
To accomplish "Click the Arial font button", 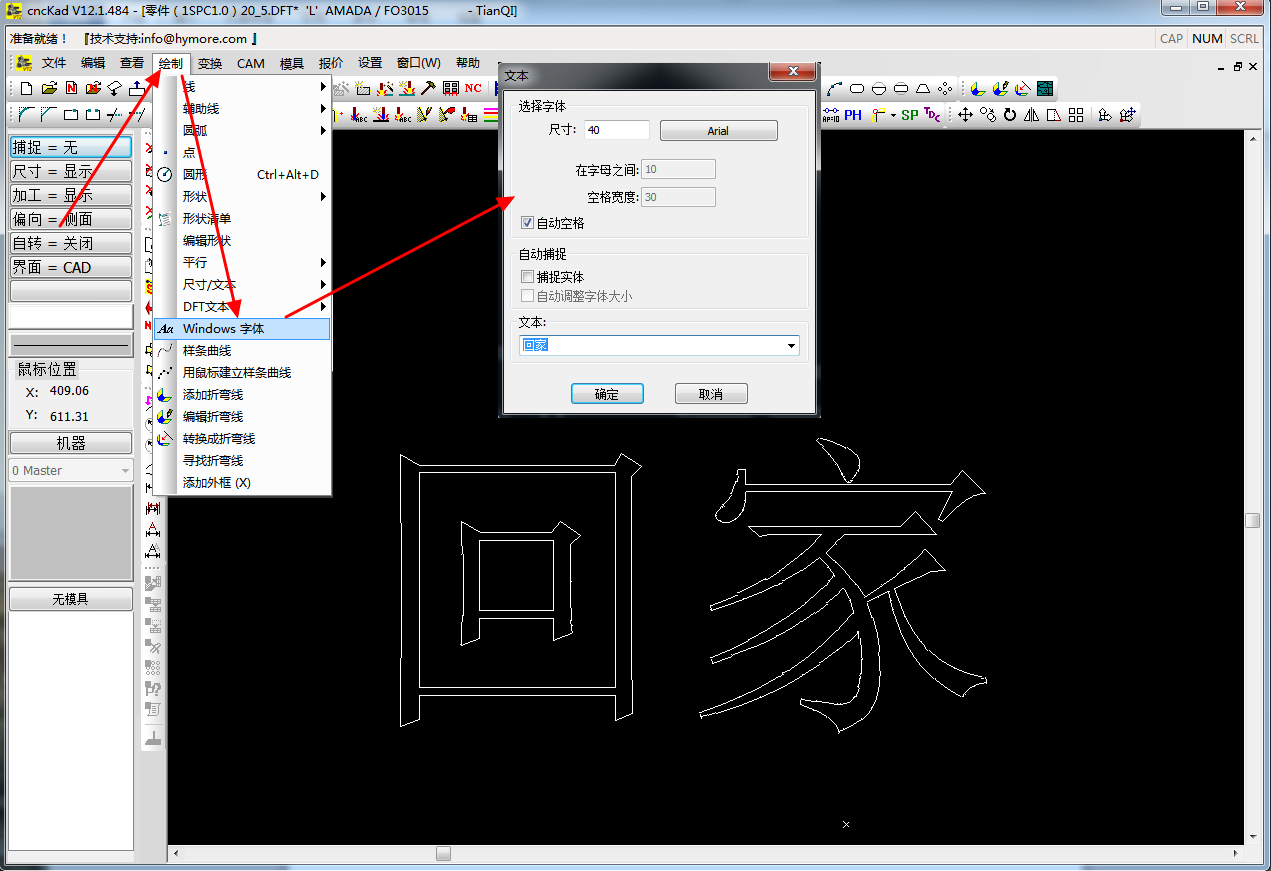I will (x=718, y=131).
